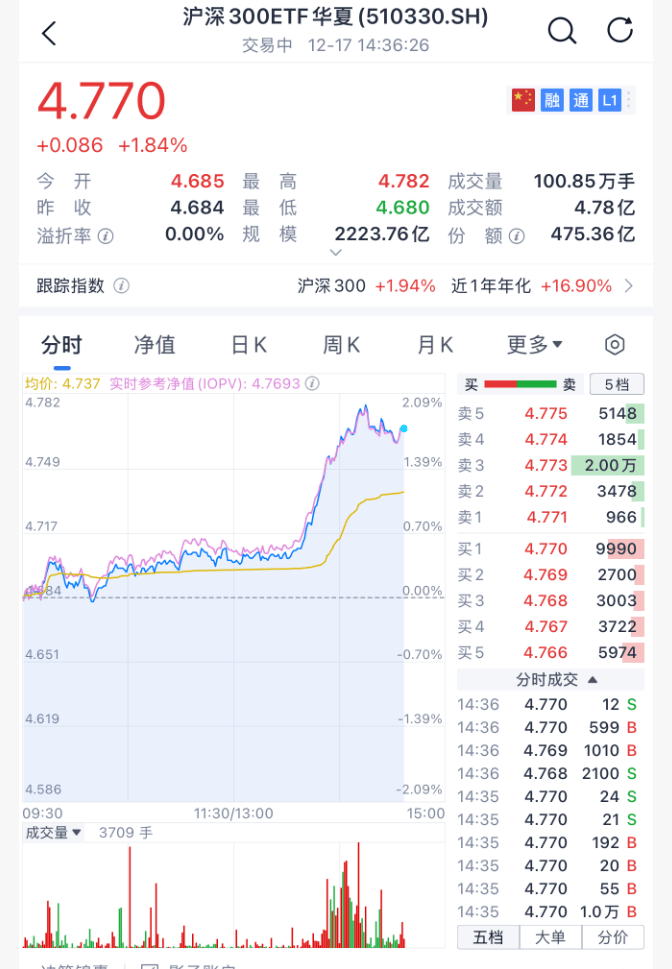Open the 沪深300 tracked index link
The height and width of the screenshot is (969, 672).
click(331, 286)
